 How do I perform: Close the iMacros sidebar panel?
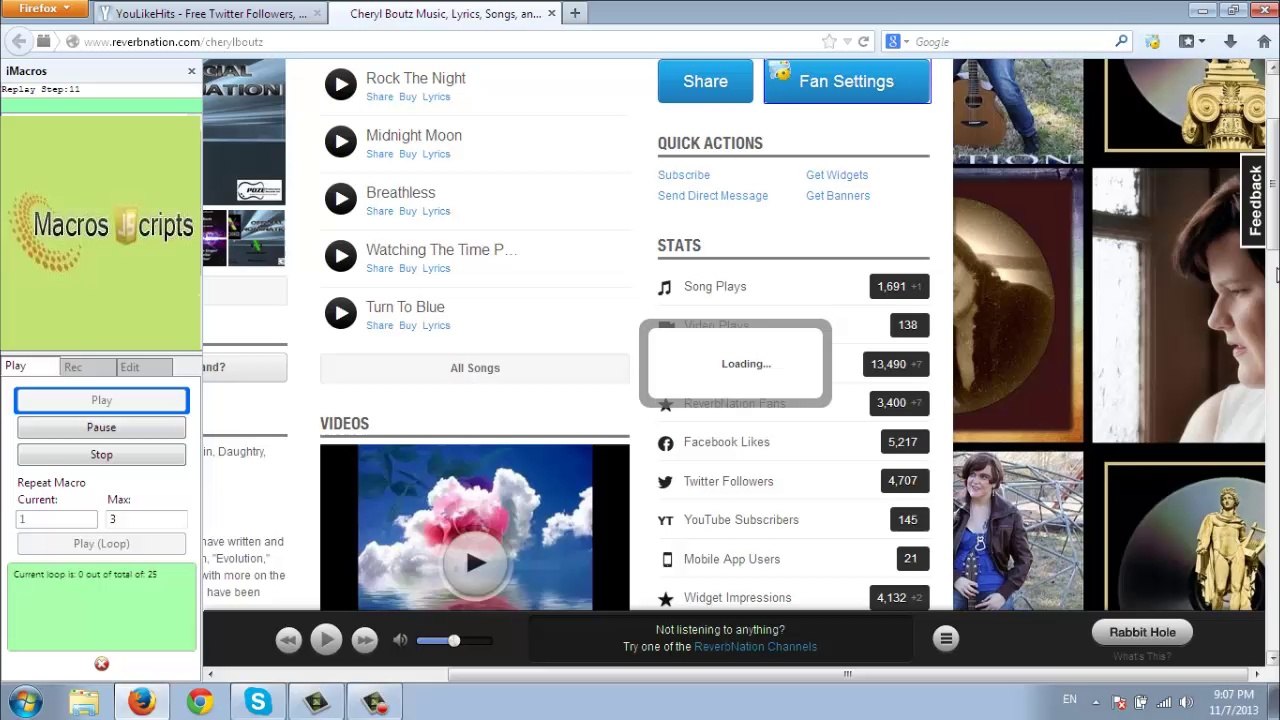191,71
